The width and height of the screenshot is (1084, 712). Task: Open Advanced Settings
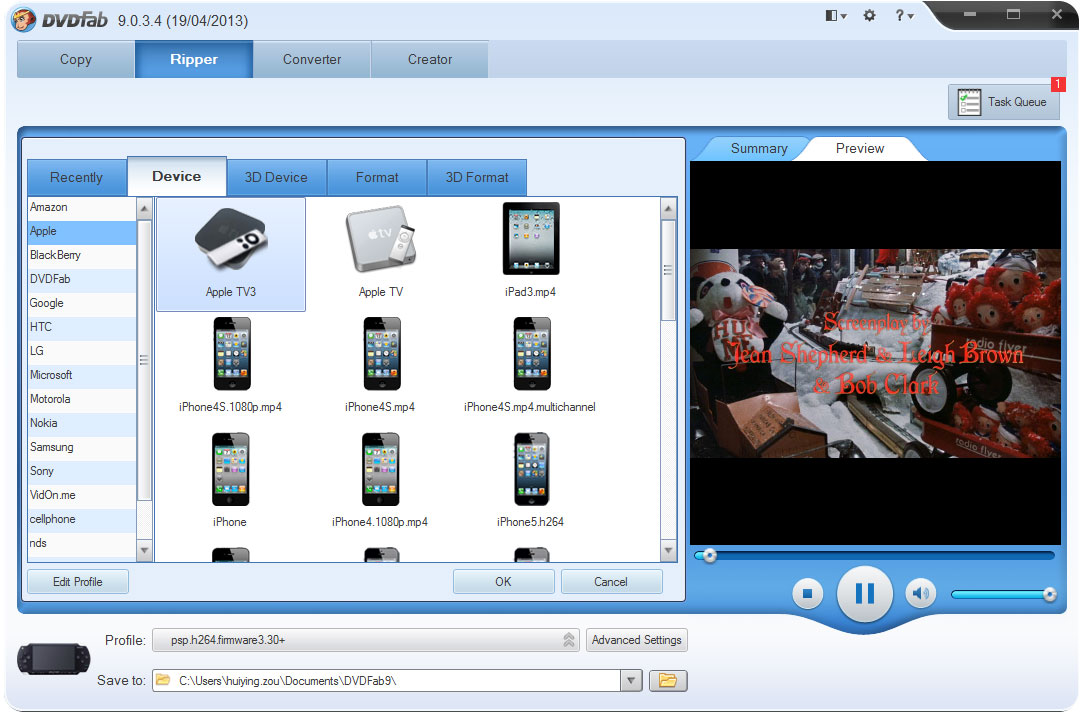(637, 640)
